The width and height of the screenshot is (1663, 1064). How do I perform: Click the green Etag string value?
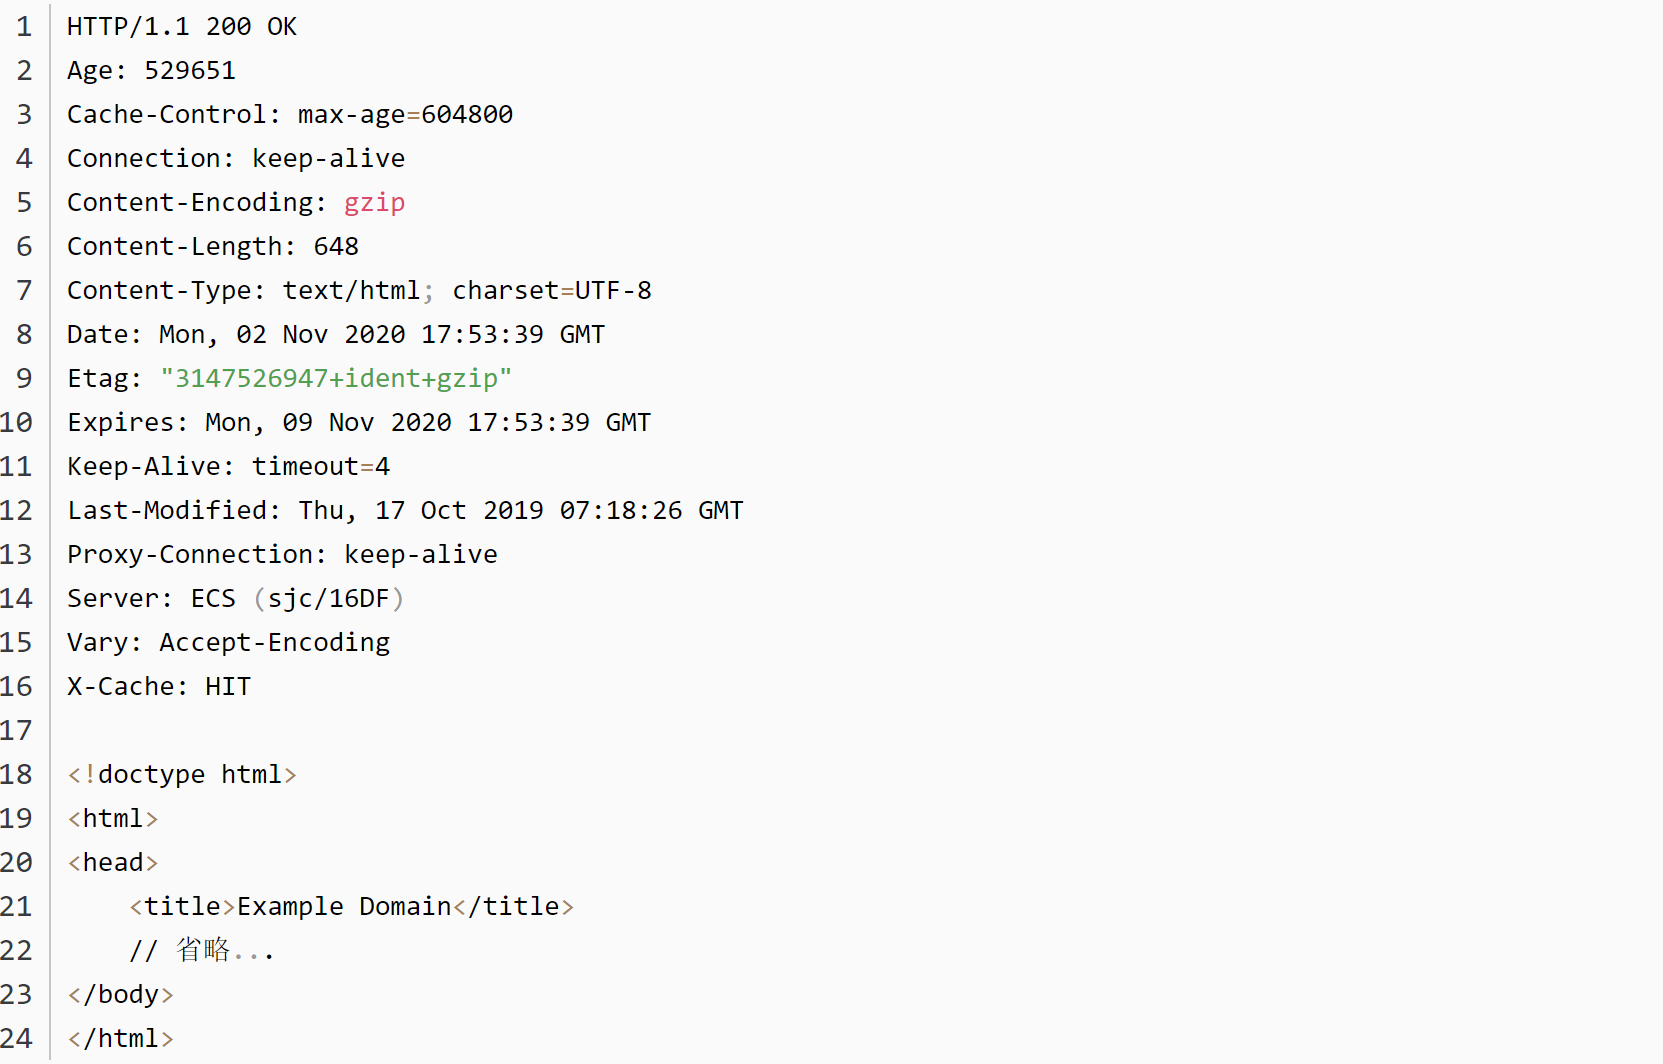click(x=336, y=379)
